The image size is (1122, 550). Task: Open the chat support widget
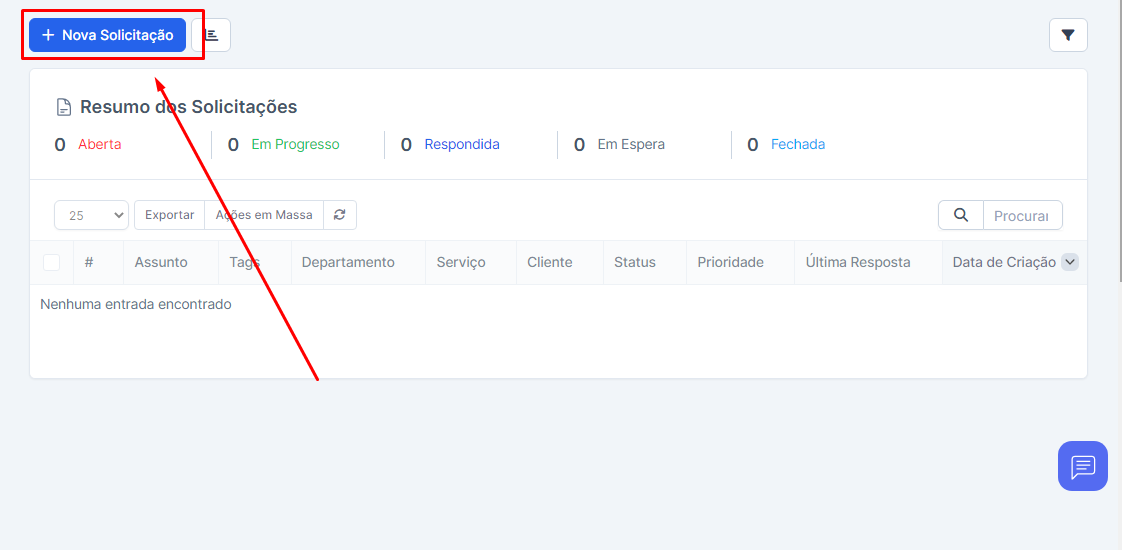tap(1082, 466)
